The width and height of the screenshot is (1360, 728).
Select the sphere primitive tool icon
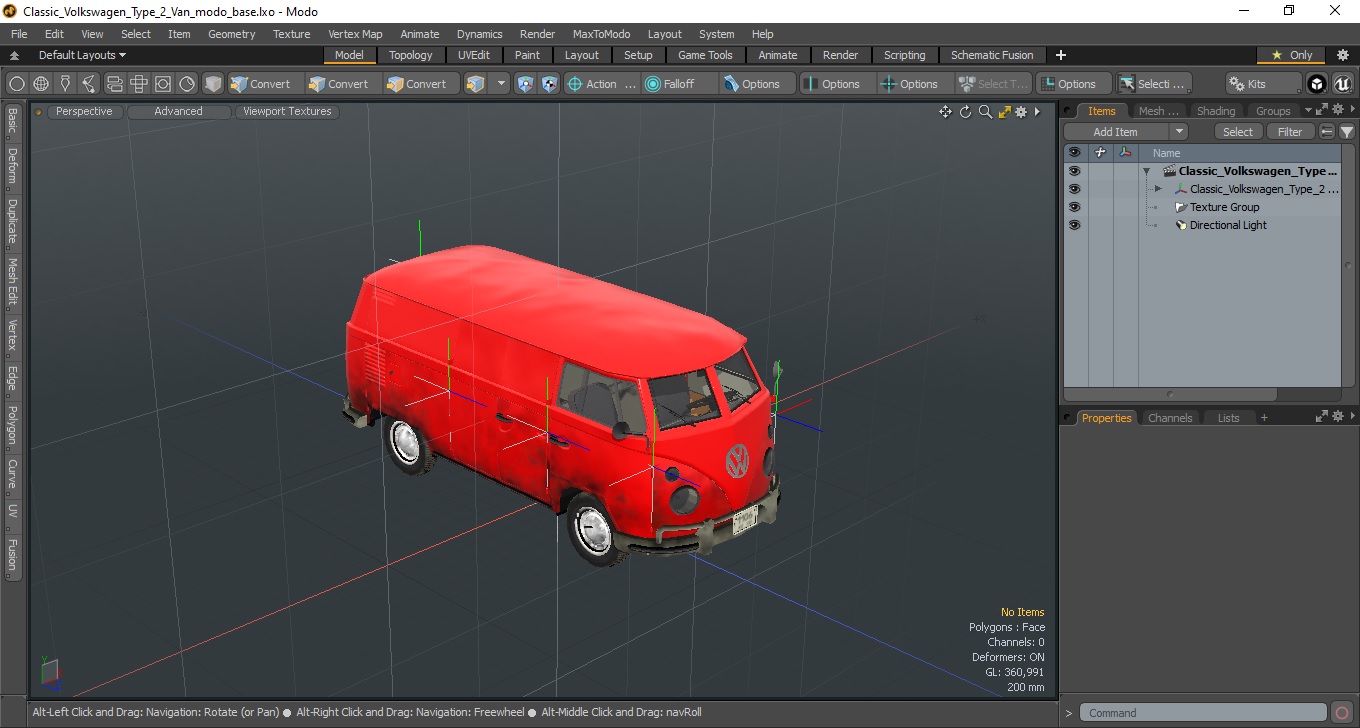pos(17,84)
